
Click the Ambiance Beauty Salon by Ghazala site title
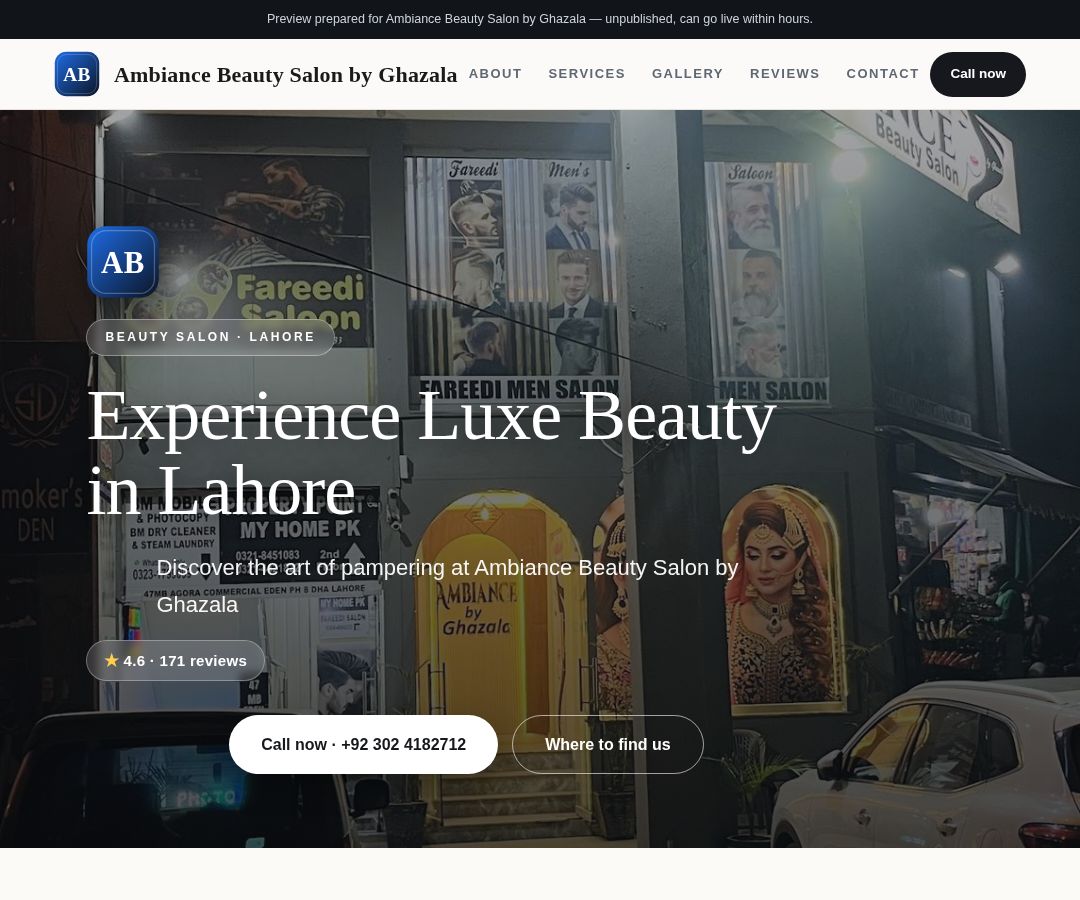coord(285,74)
